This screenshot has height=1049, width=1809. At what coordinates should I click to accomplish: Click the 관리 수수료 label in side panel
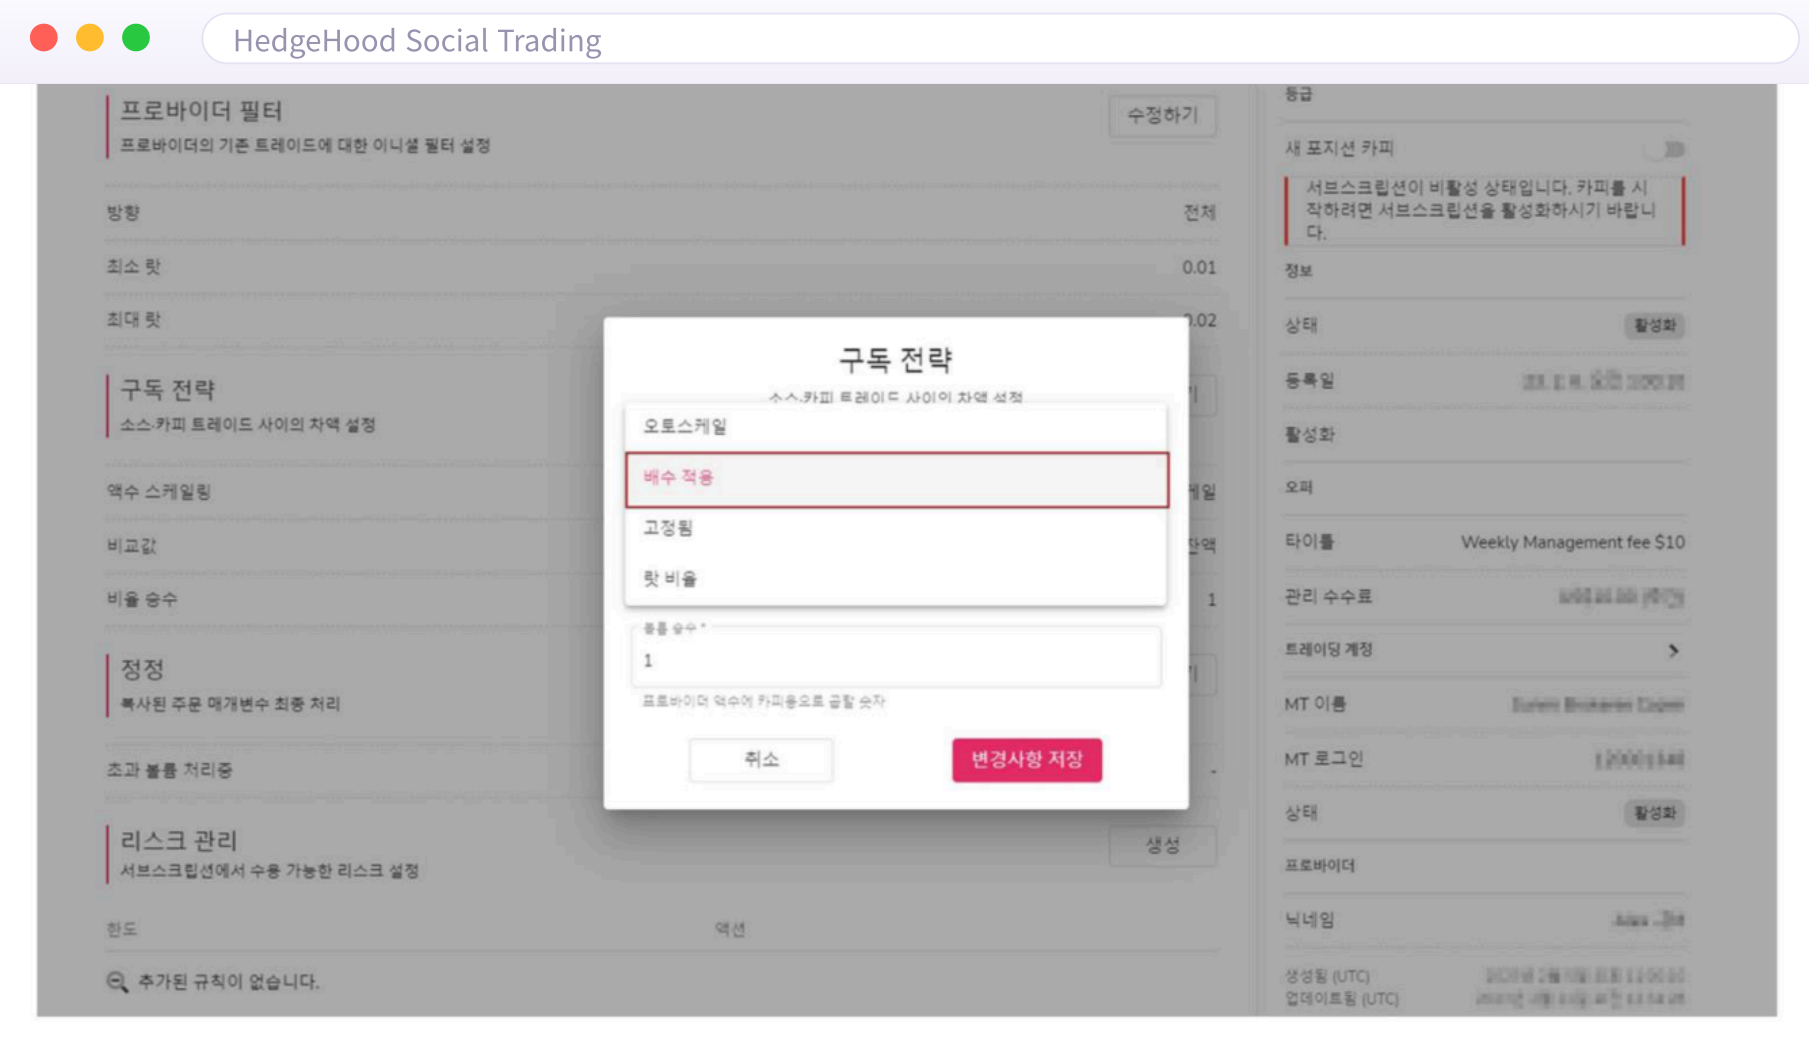point(1328,597)
